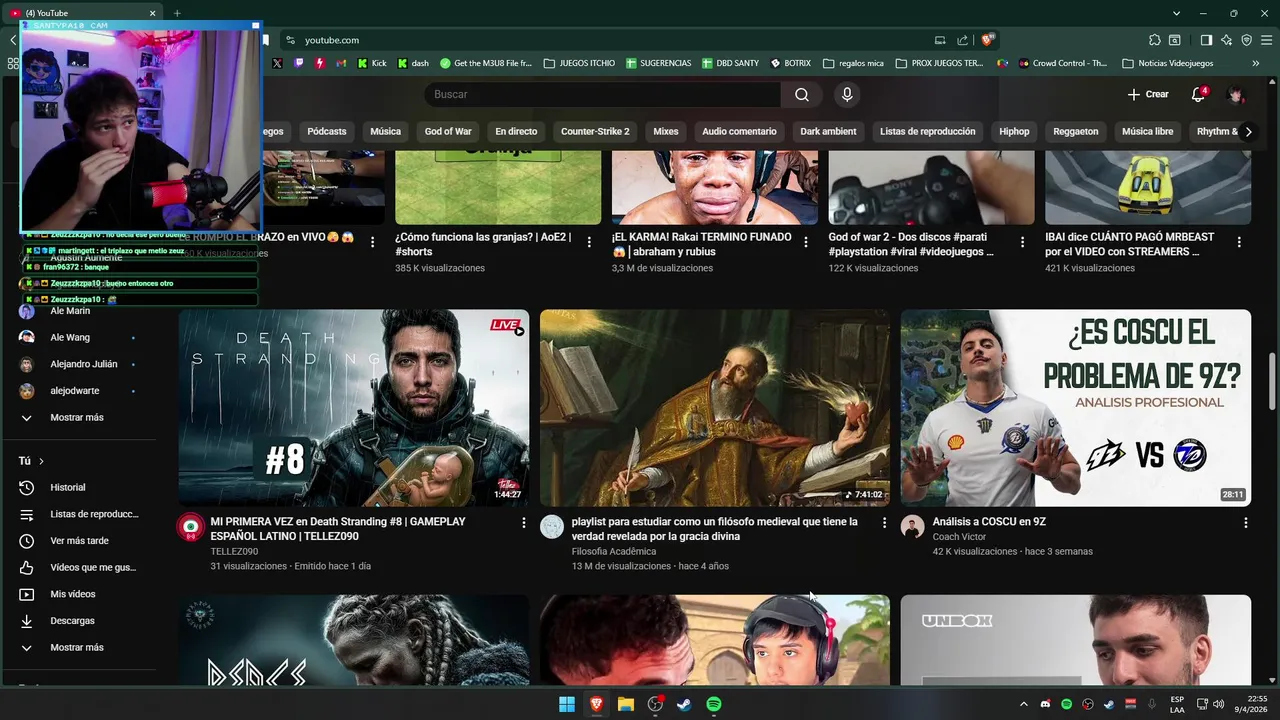The height and width of the screenshot is (720, 1280).
Task: Select the Música filter chip
Action: click(385, 131)
